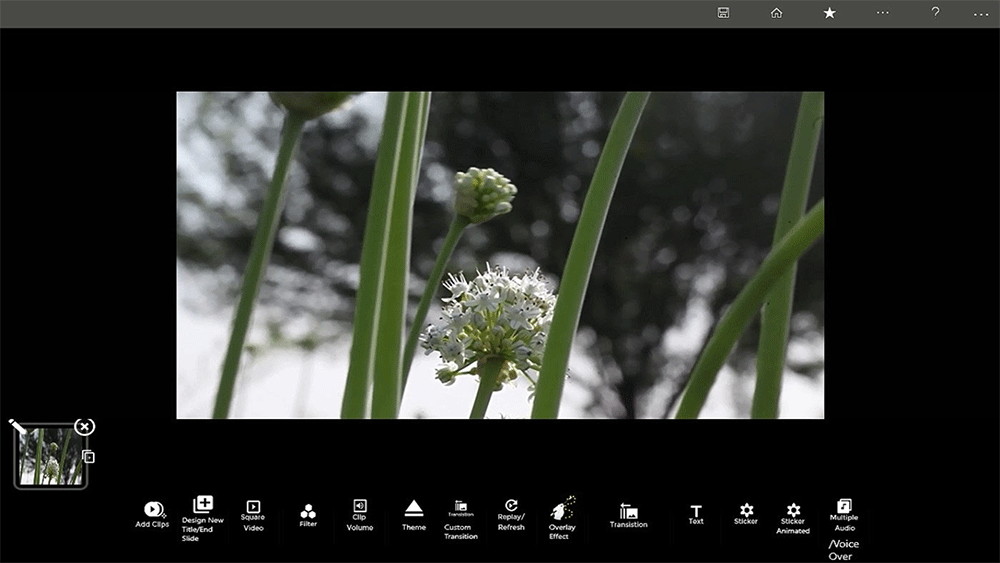1000x563 pixels.
Task: Select the flower clip thumbnail
Action: tap(50, 456)
